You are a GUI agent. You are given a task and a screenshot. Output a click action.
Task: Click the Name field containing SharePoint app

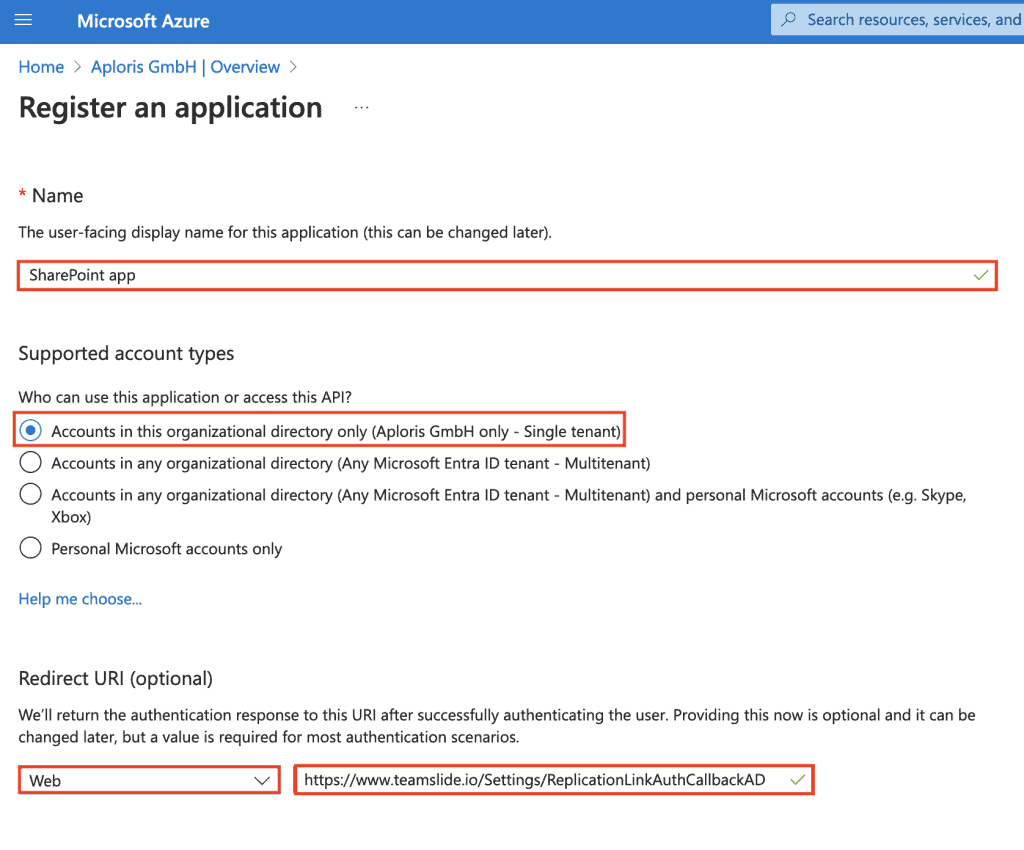tap(507, 275)
